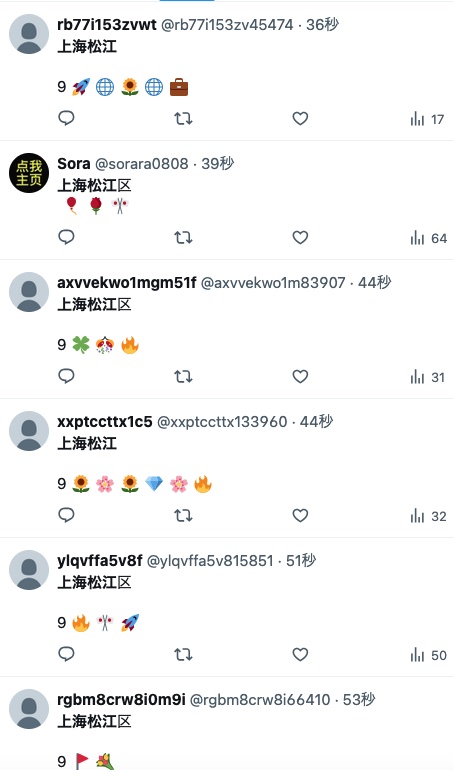
Task: Retweet Sora's post
Action: (x=183, y=238)
